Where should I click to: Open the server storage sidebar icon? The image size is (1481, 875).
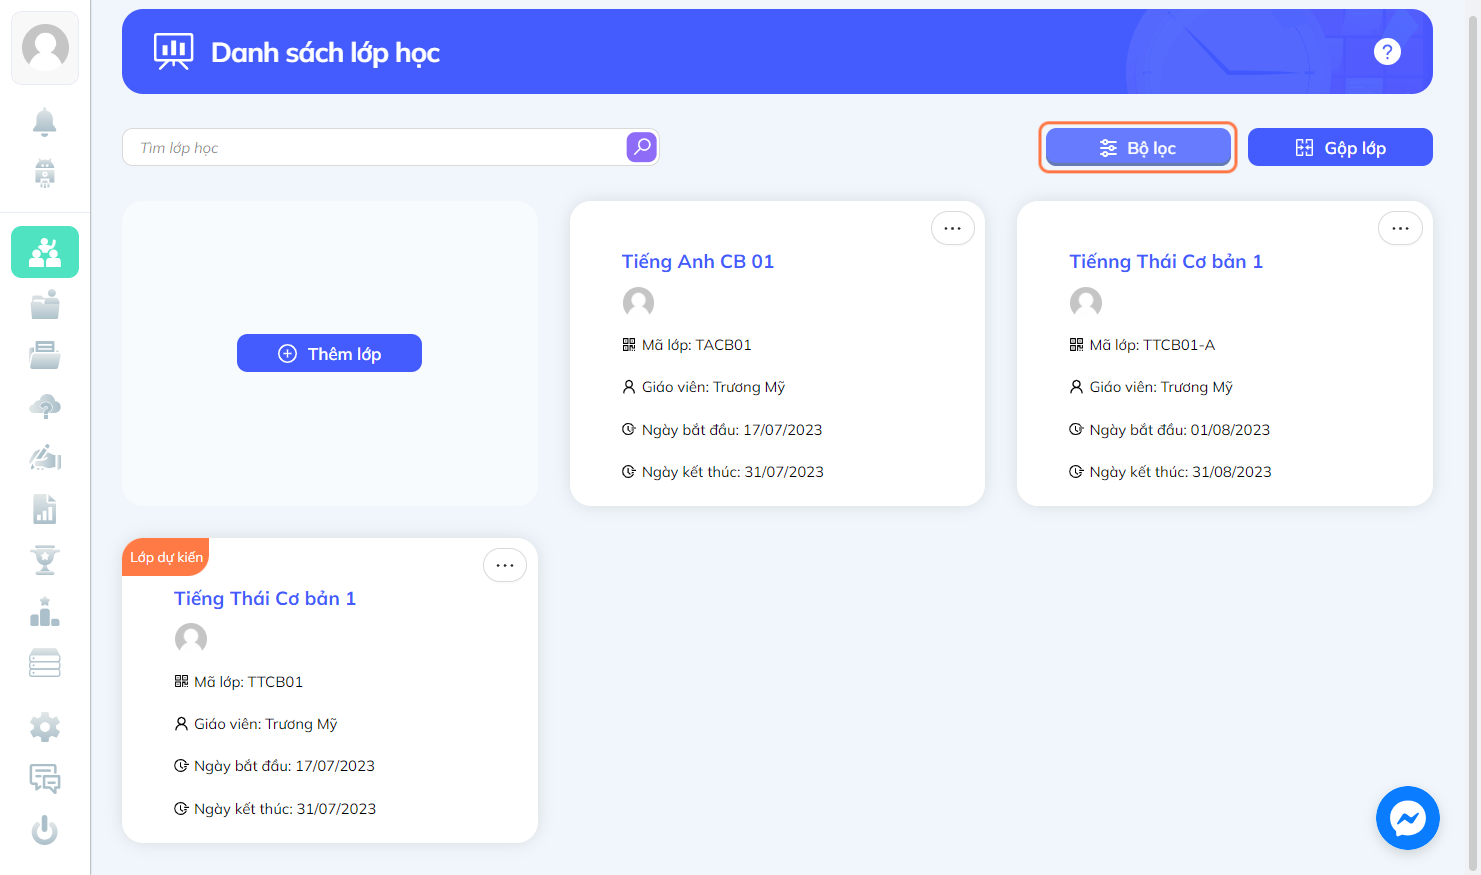click(x=45, y=663)
